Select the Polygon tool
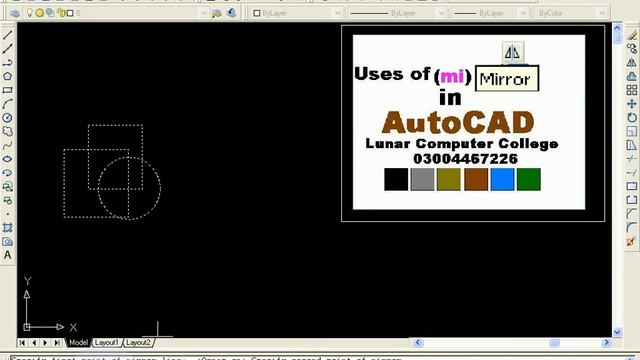640x360 pixels. (7, 76)
